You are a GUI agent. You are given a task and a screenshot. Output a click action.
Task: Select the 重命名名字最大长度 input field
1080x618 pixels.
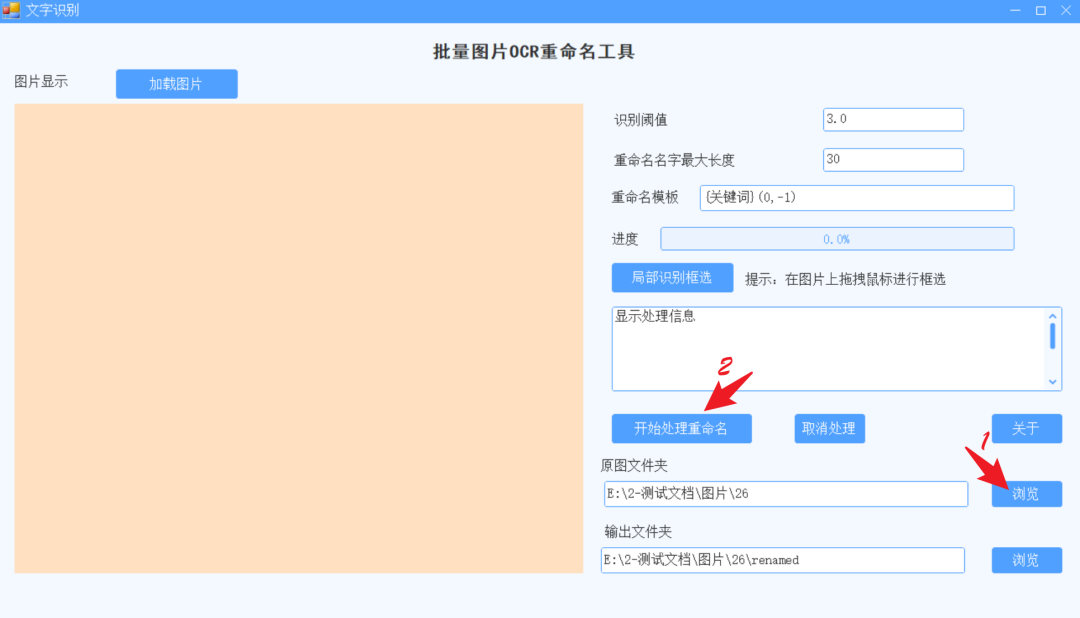pos(892,159)
